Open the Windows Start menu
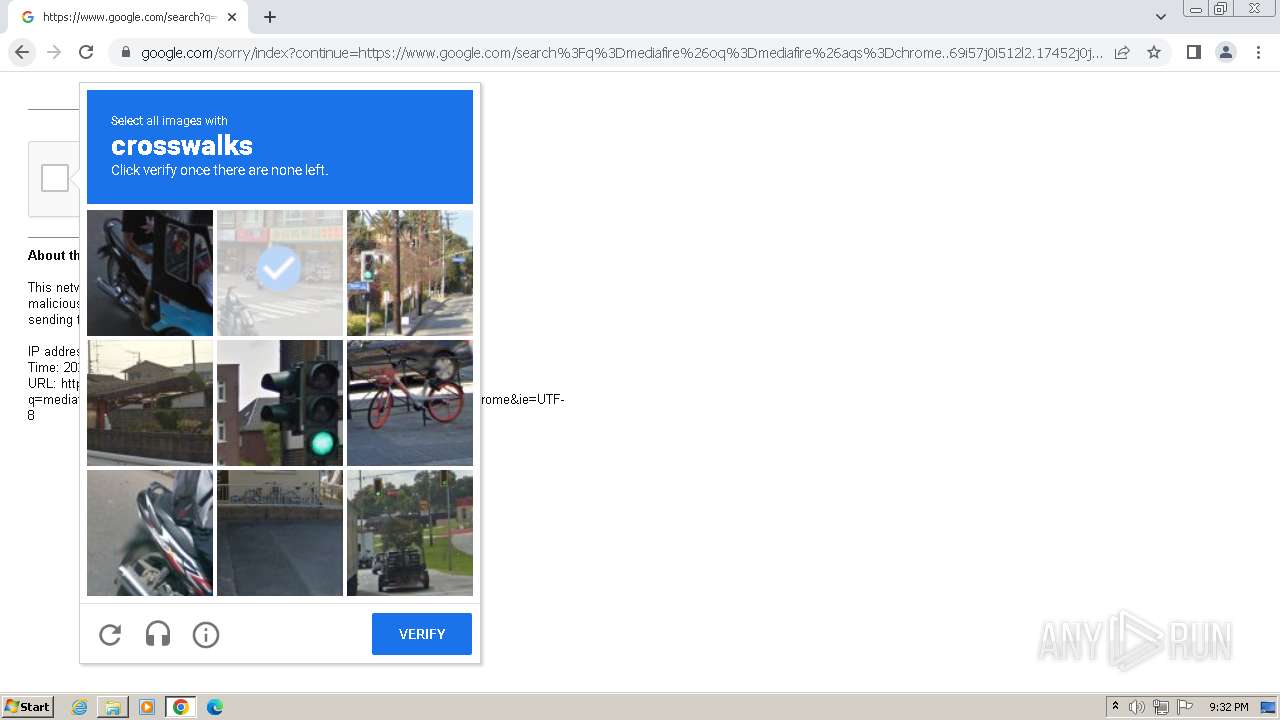1280x720 pixels. [x=28, y=707]
